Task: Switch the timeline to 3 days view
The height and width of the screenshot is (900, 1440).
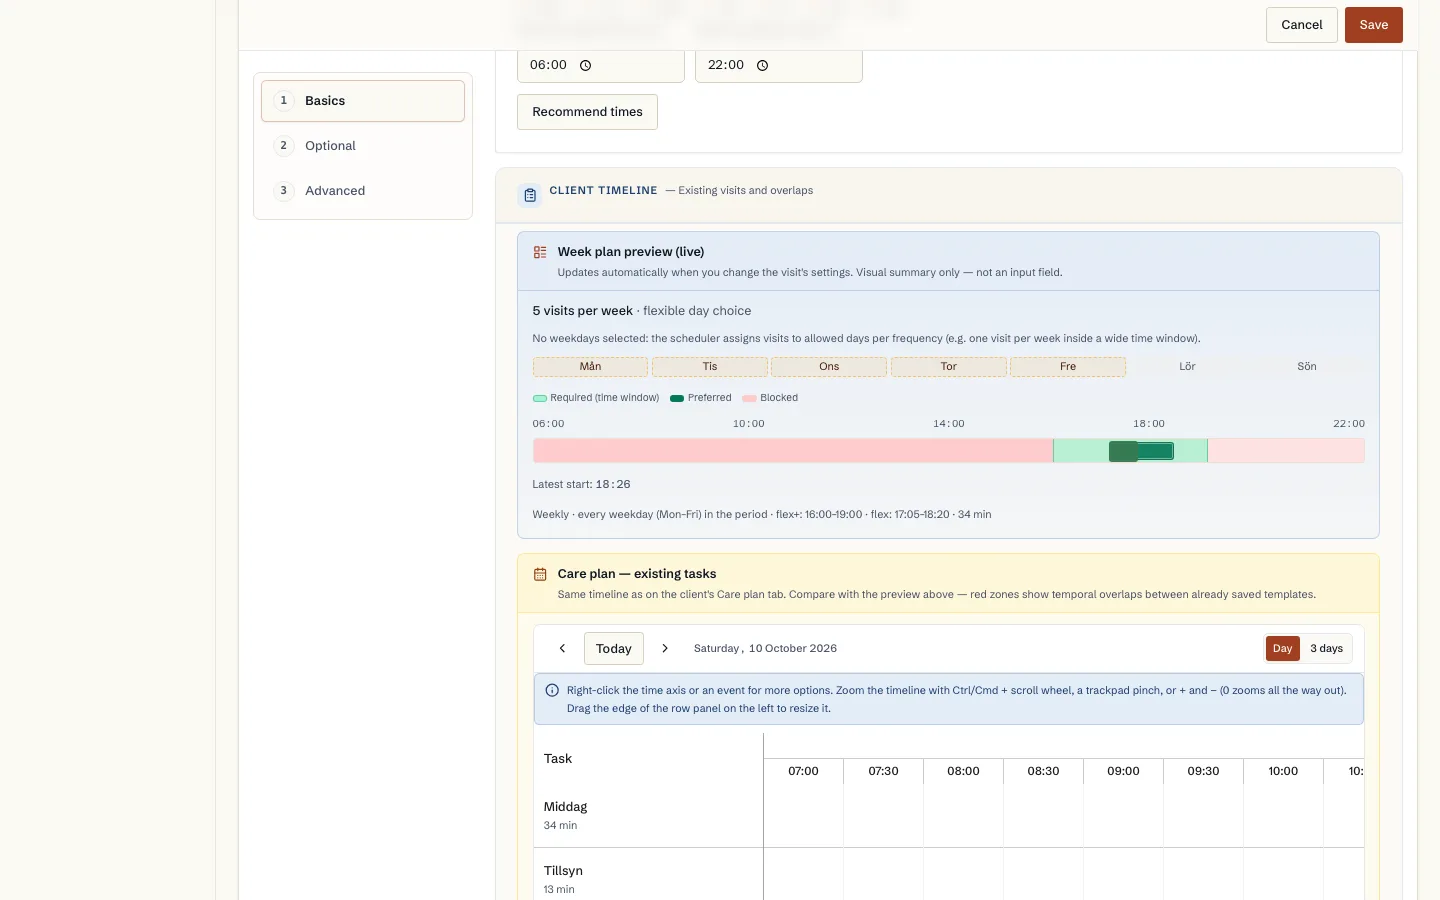Action: coord(1327,649)
